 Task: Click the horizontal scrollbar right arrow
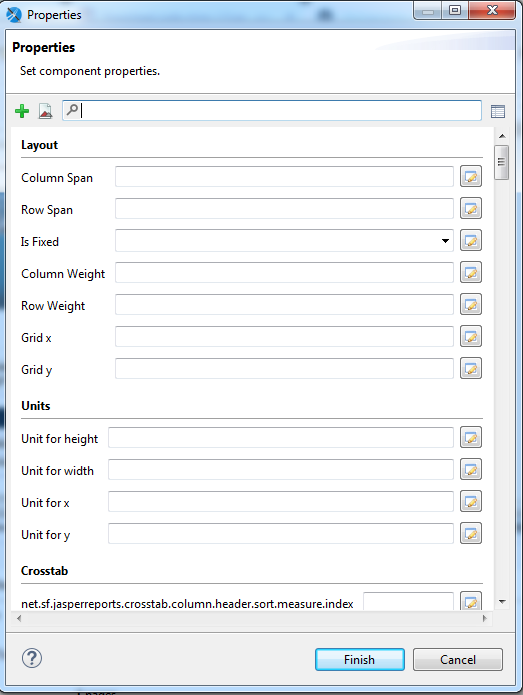click(x=484, y=618)
